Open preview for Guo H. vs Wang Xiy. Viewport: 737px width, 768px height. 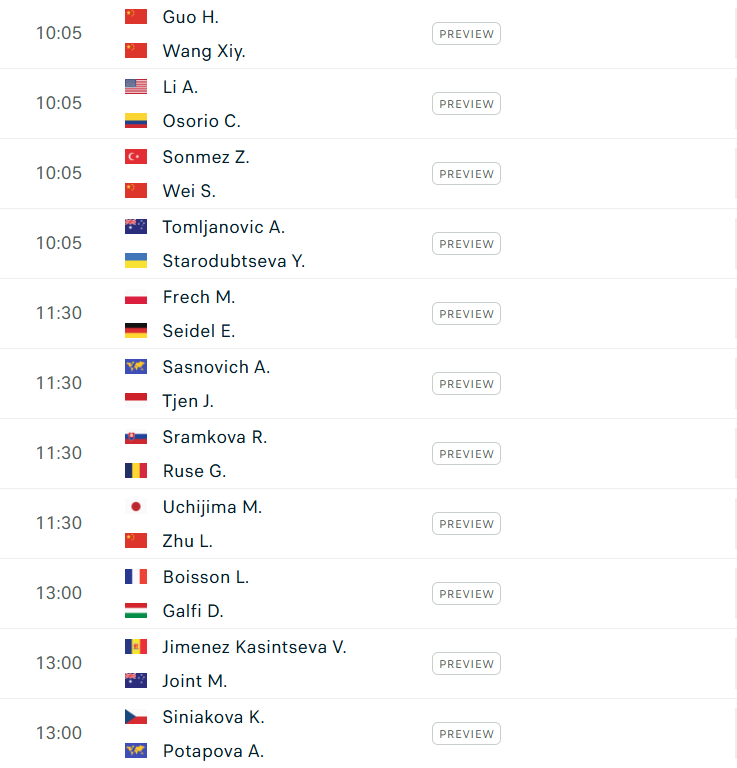tap(466, 34)
